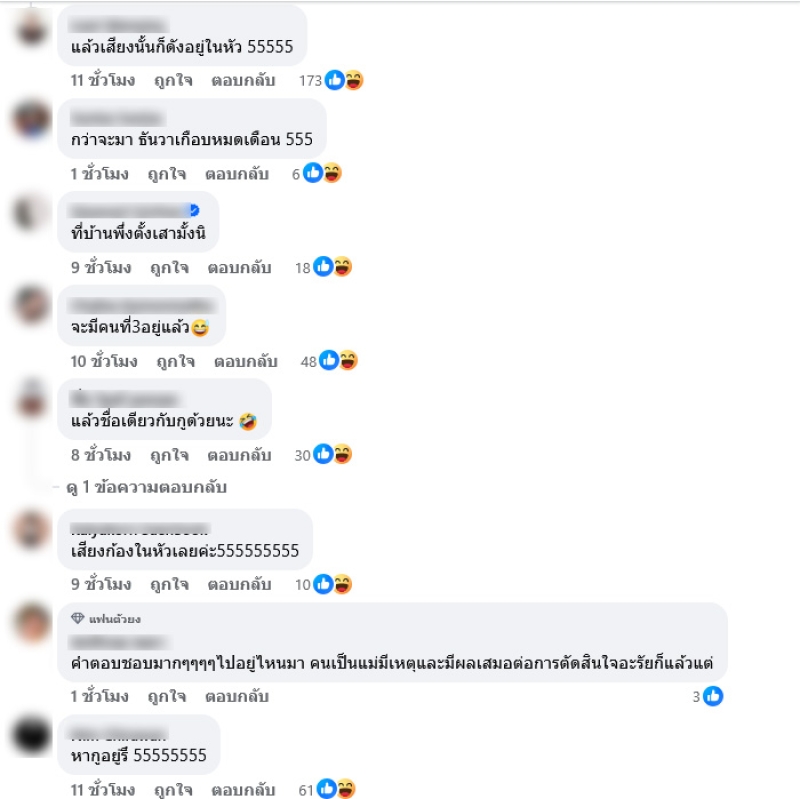The height and width of the screenshot is (799, 800).
Task: Click the verified badge next to the commenter name
Action: (194, 210)
